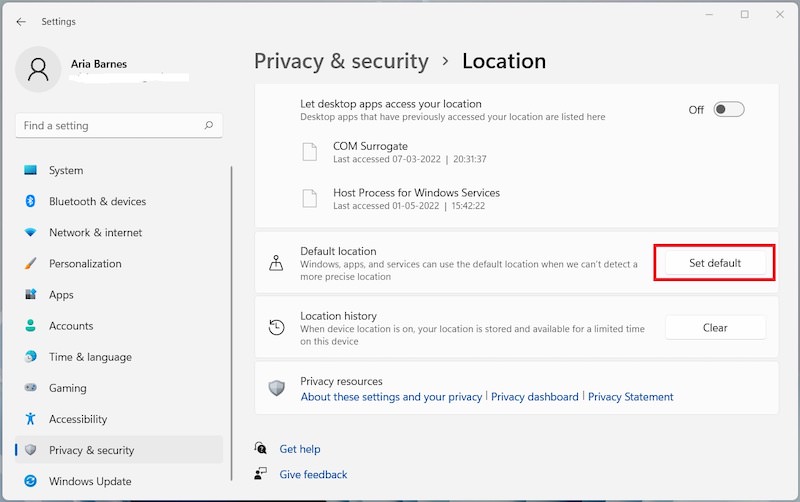Close the Settings window

[780, 14]
